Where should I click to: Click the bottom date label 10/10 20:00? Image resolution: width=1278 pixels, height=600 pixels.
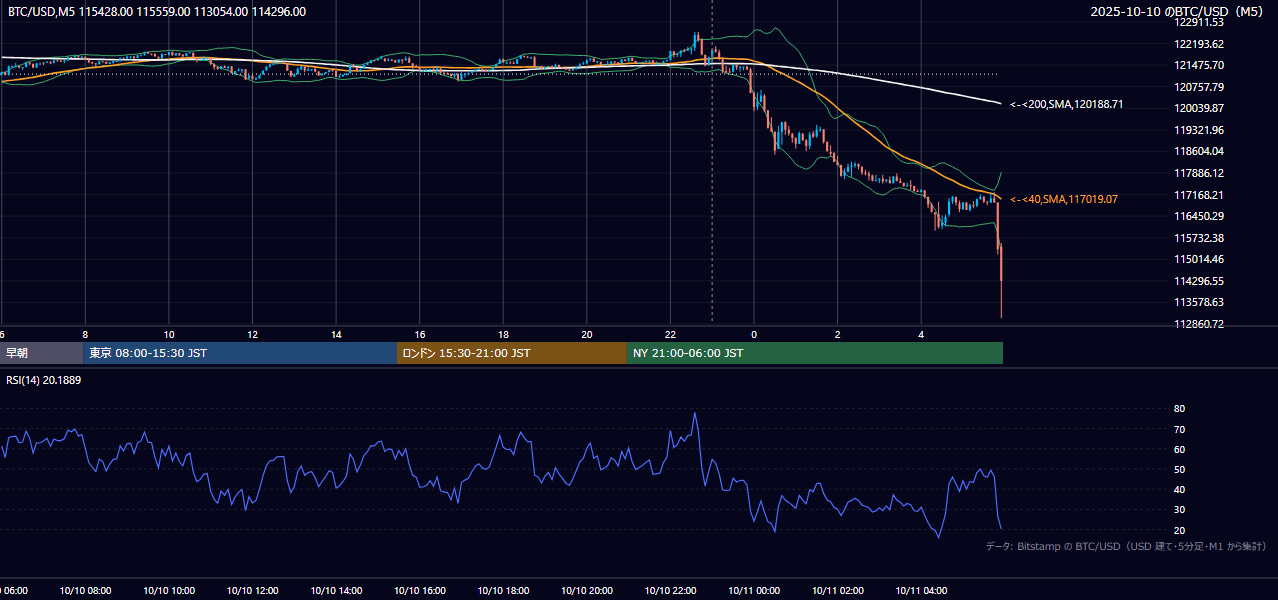coord(587,591)
